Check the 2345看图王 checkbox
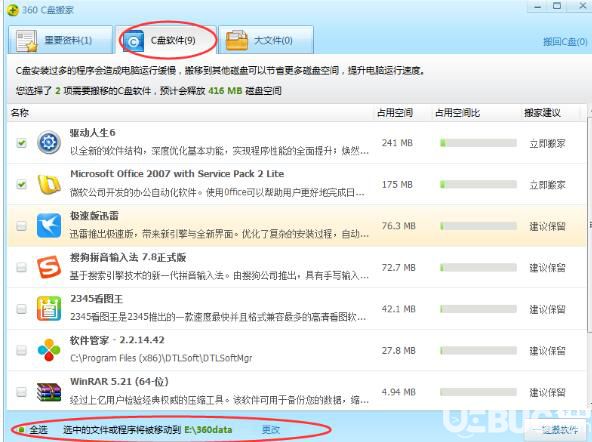Screen dimensions: 592x442 pos(22,309)
